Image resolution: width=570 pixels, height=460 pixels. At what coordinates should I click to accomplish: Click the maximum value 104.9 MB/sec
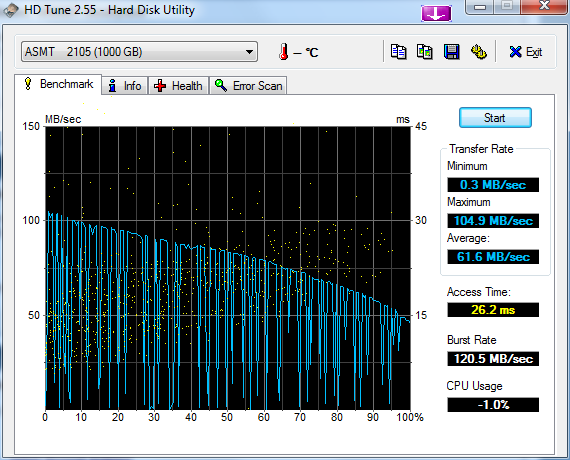click(x=493, y=221)
